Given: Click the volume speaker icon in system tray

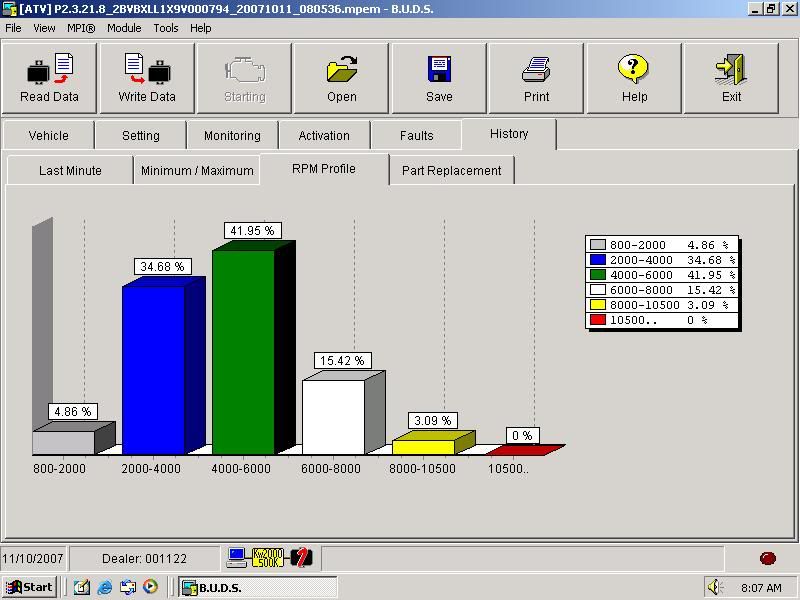Looking at the screenshot, I should tap(714, 587).
